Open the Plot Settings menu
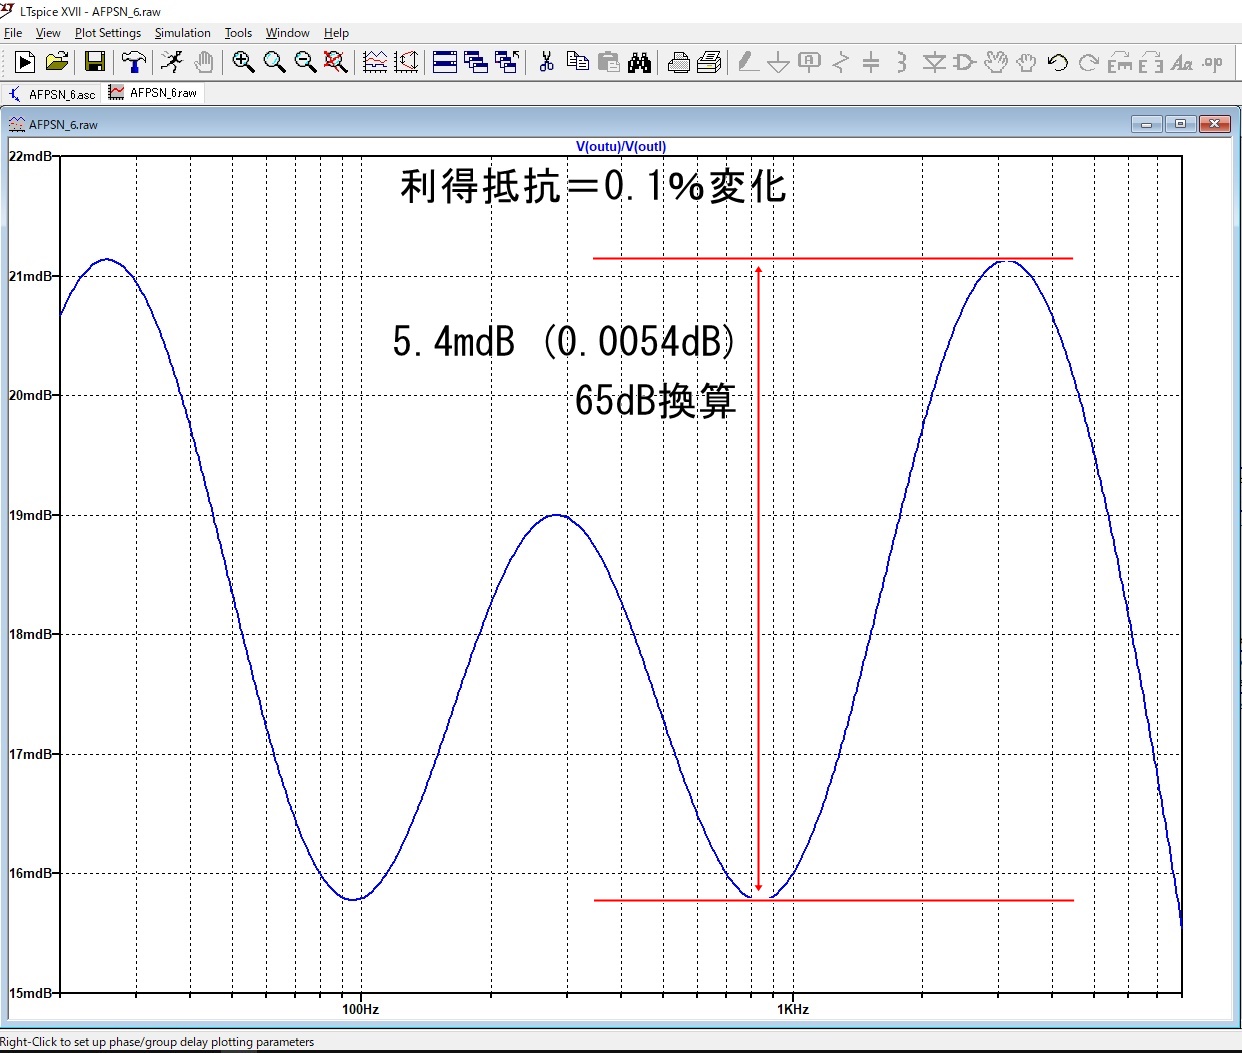 tap(108, 33)
